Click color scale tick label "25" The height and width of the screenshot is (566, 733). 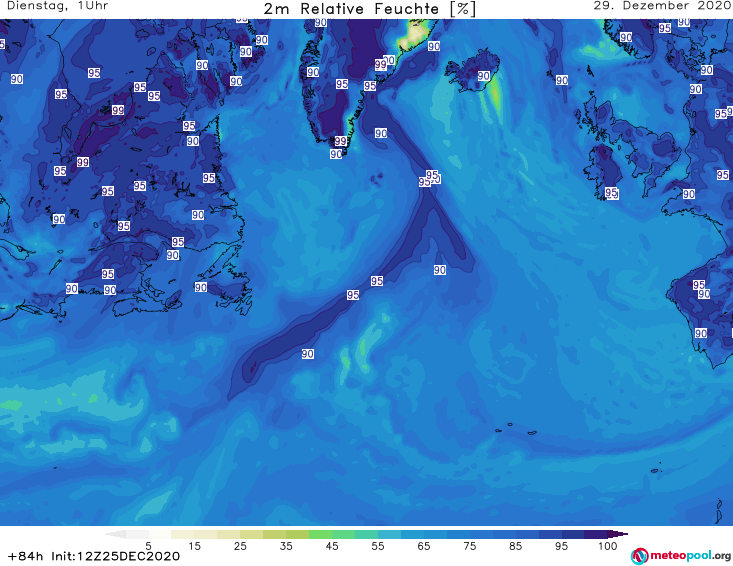click(240, 546)
